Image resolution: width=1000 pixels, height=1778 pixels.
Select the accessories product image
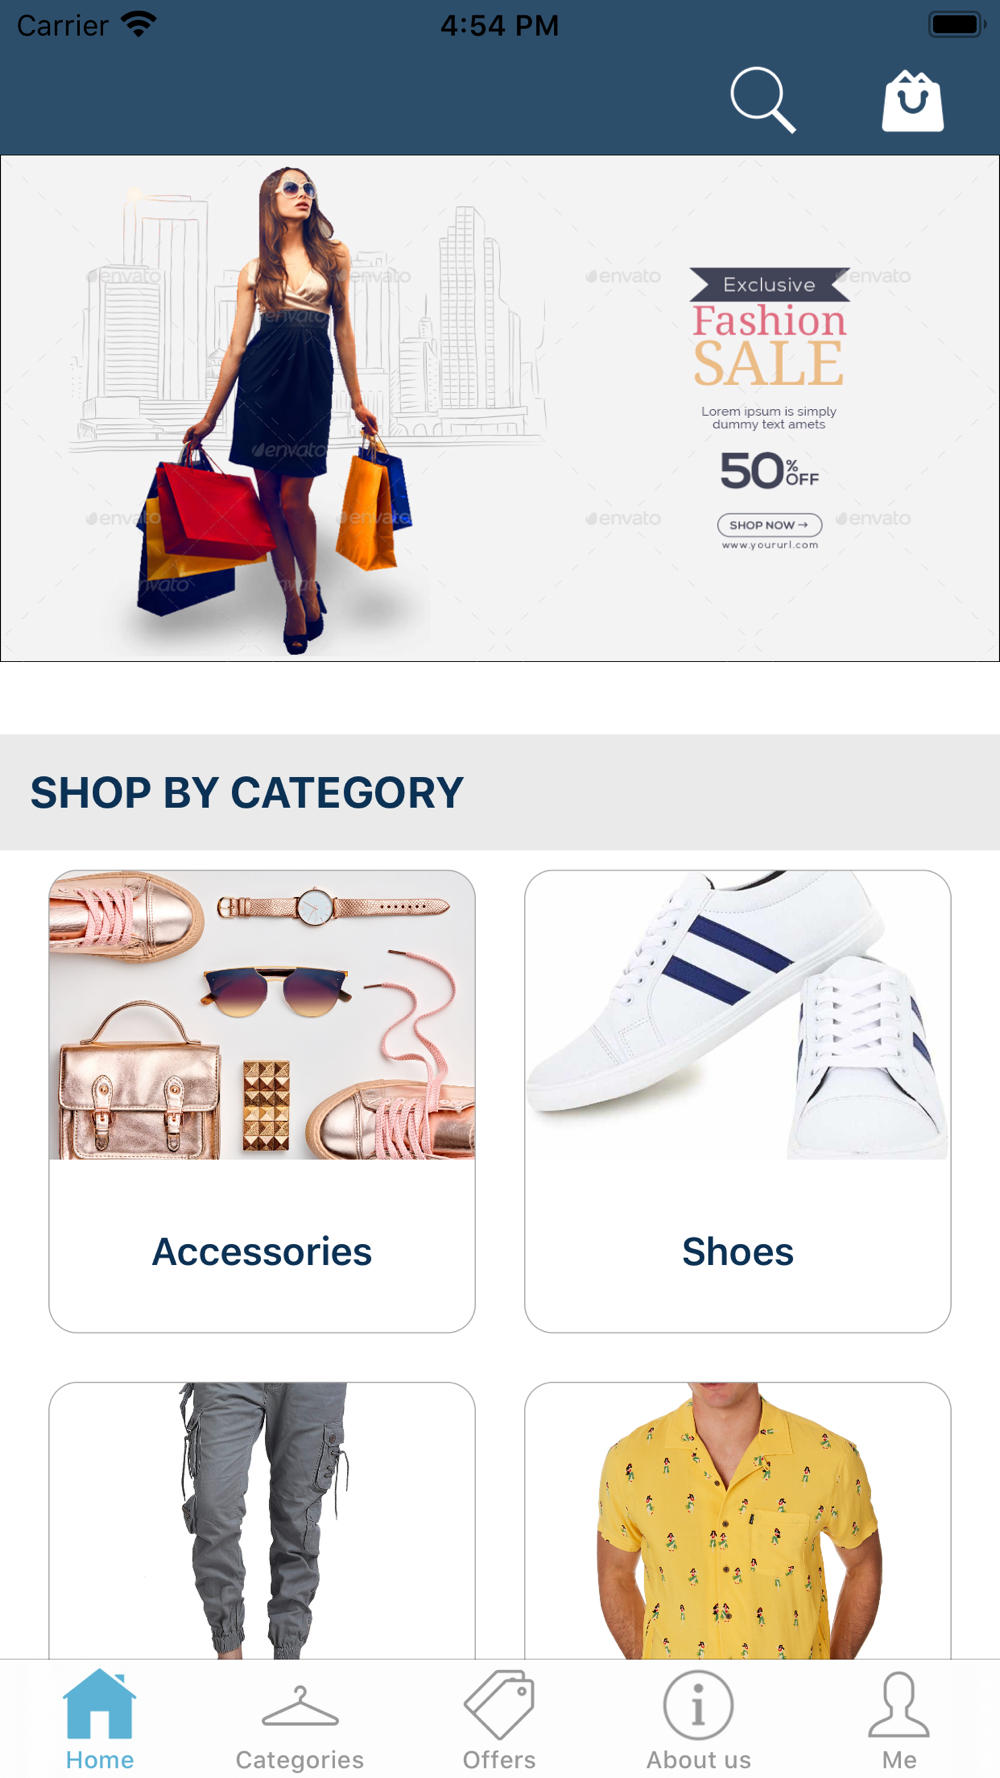coord(262,1015)
